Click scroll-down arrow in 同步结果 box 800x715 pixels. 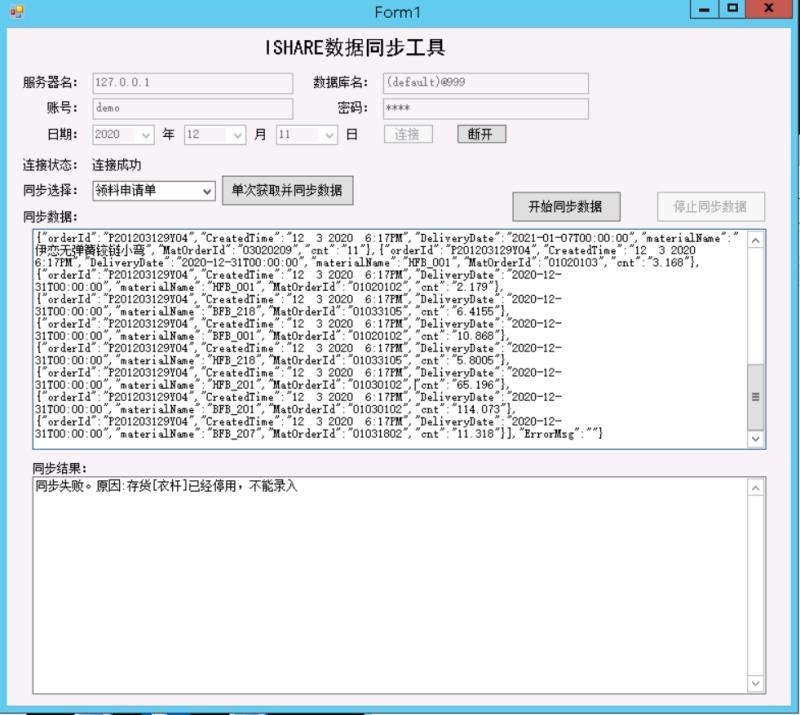point(756,683)
